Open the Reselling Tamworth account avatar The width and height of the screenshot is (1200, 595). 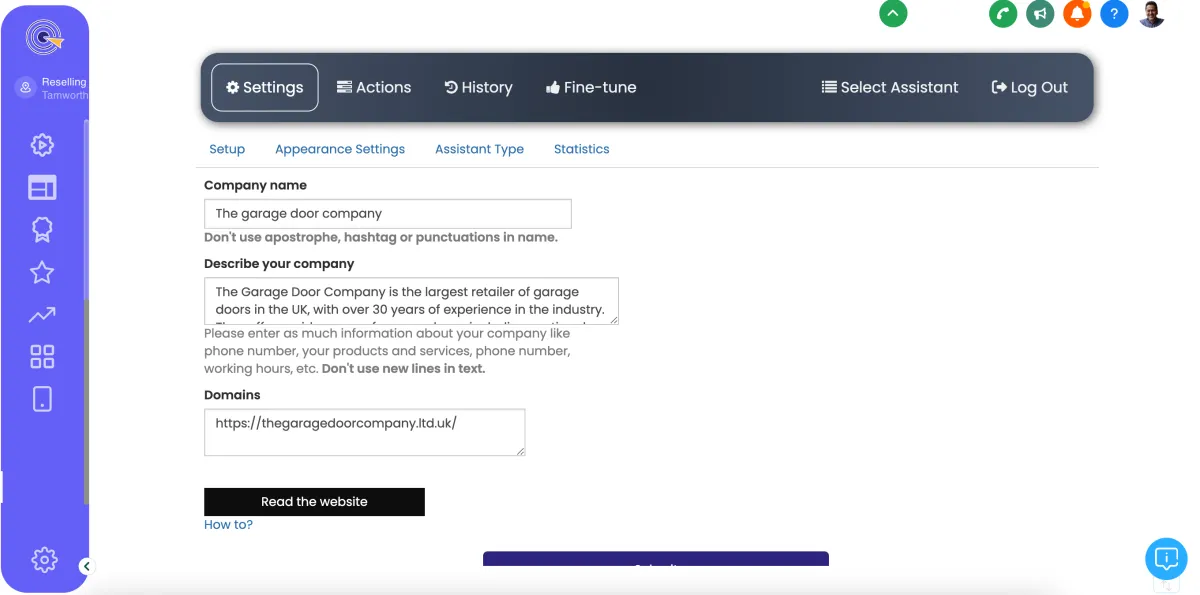tap(26, 88)
